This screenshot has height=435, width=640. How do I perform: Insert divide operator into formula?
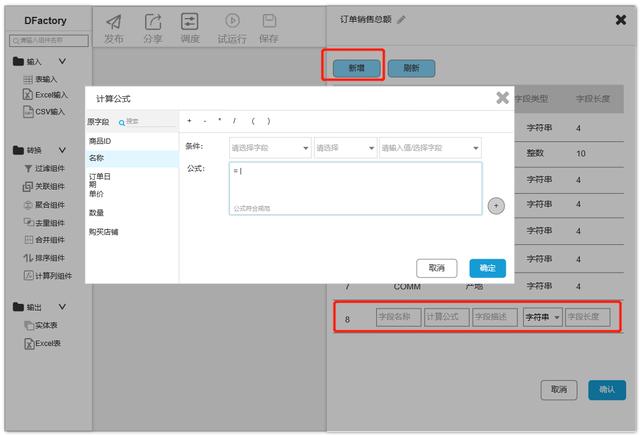point(234,121)
